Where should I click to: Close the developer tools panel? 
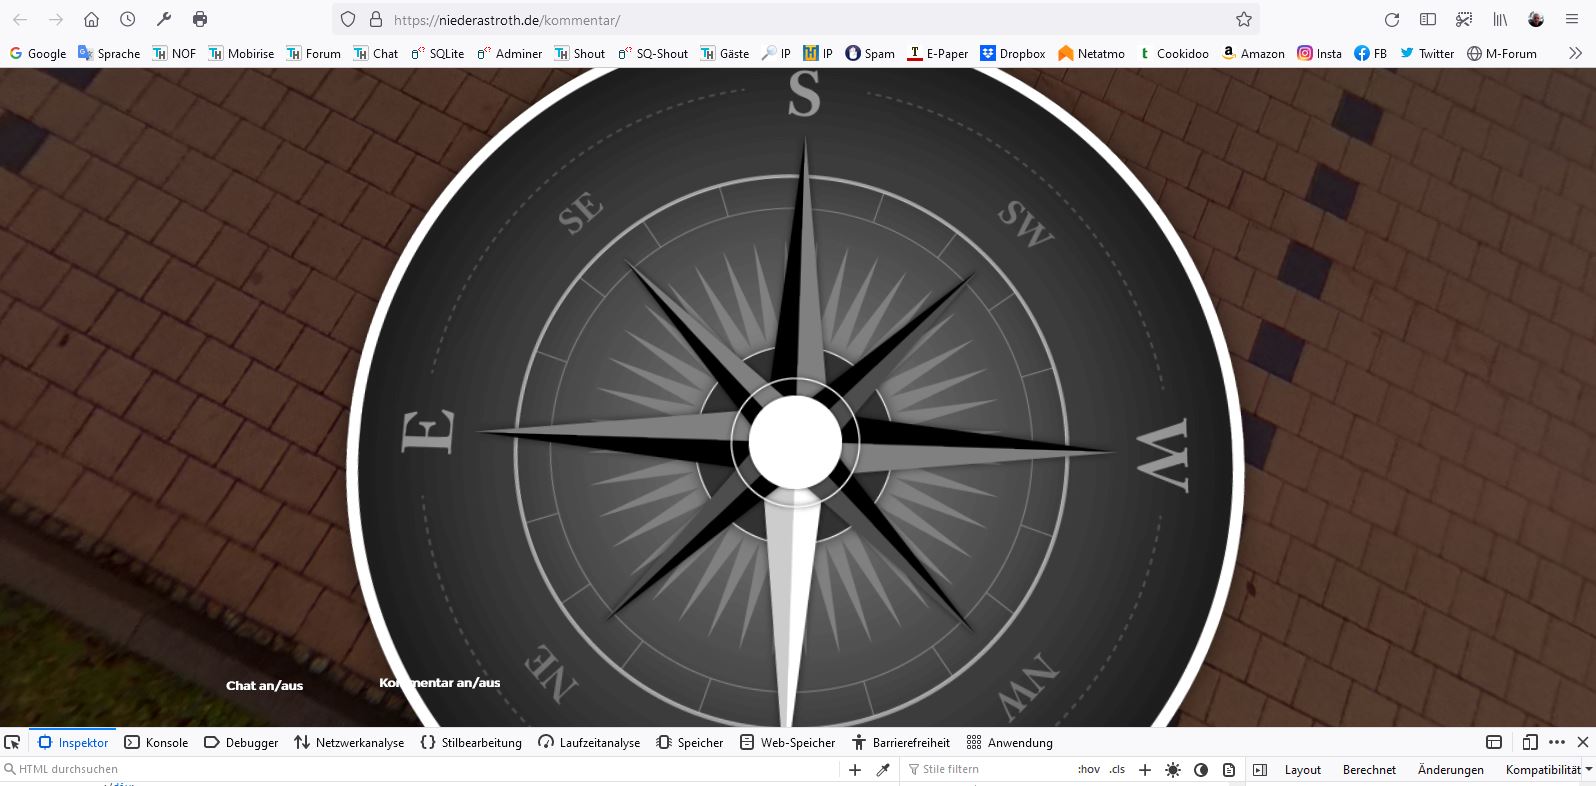pyautogui.click(x=1583, y=742)
